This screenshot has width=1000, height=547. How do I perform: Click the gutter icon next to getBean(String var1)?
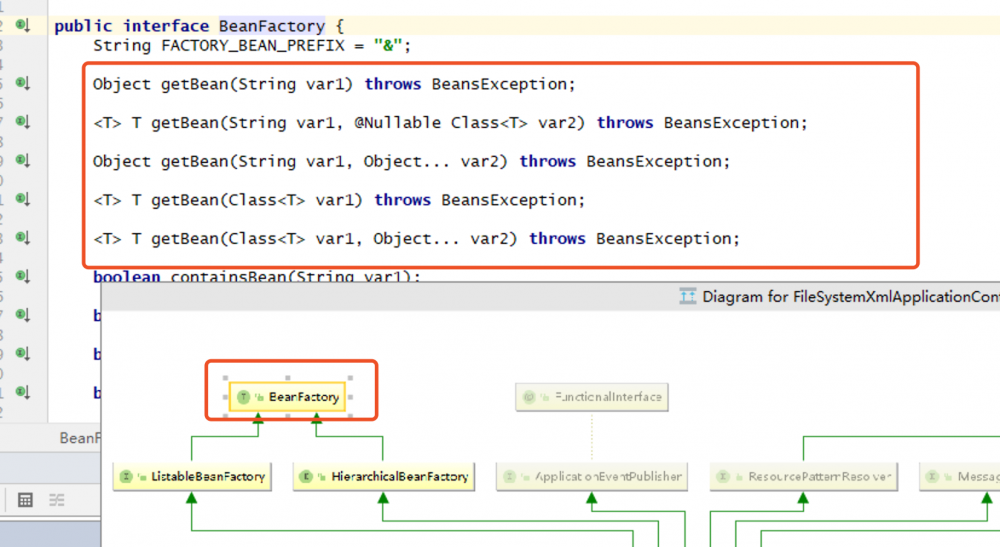coord(23,84)
